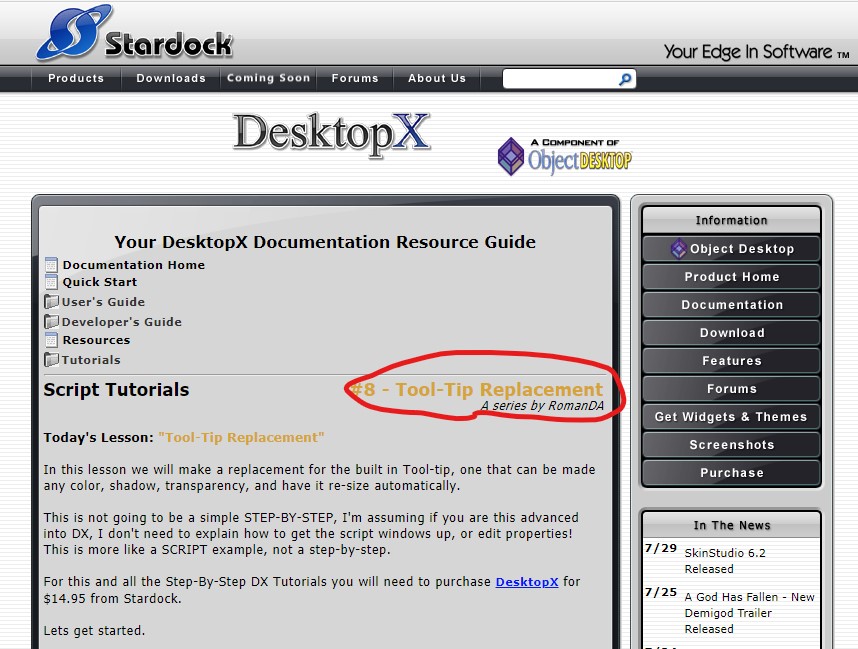The image size is (858, 649).
Task: Click the DesktopX logo
Action: 332,135
